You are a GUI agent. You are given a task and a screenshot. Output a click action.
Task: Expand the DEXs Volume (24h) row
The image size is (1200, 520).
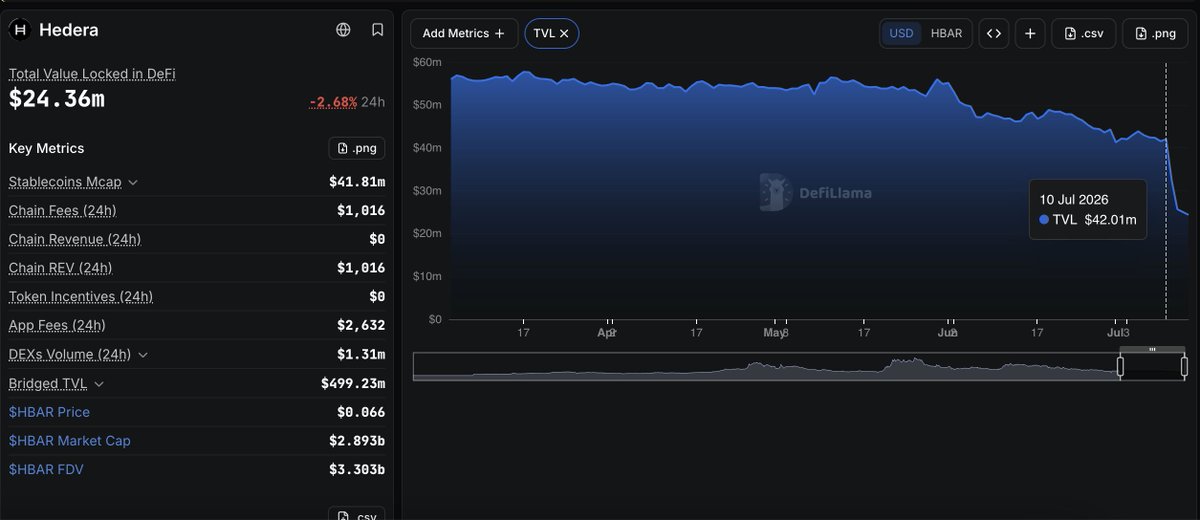click(142, 355)
